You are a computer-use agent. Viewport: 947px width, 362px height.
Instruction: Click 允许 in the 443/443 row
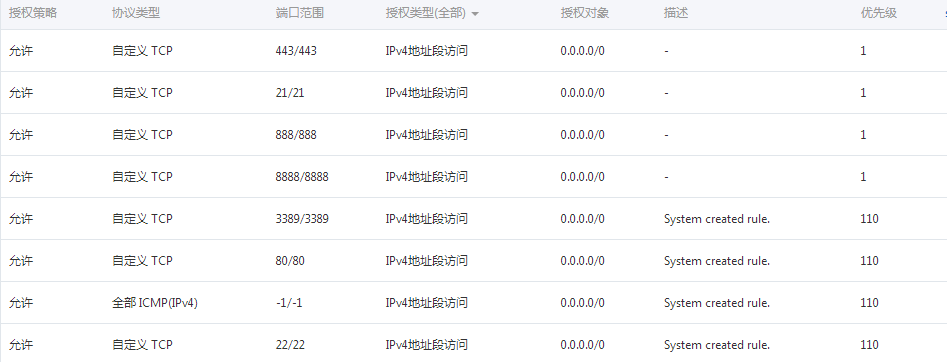point(21,51)
